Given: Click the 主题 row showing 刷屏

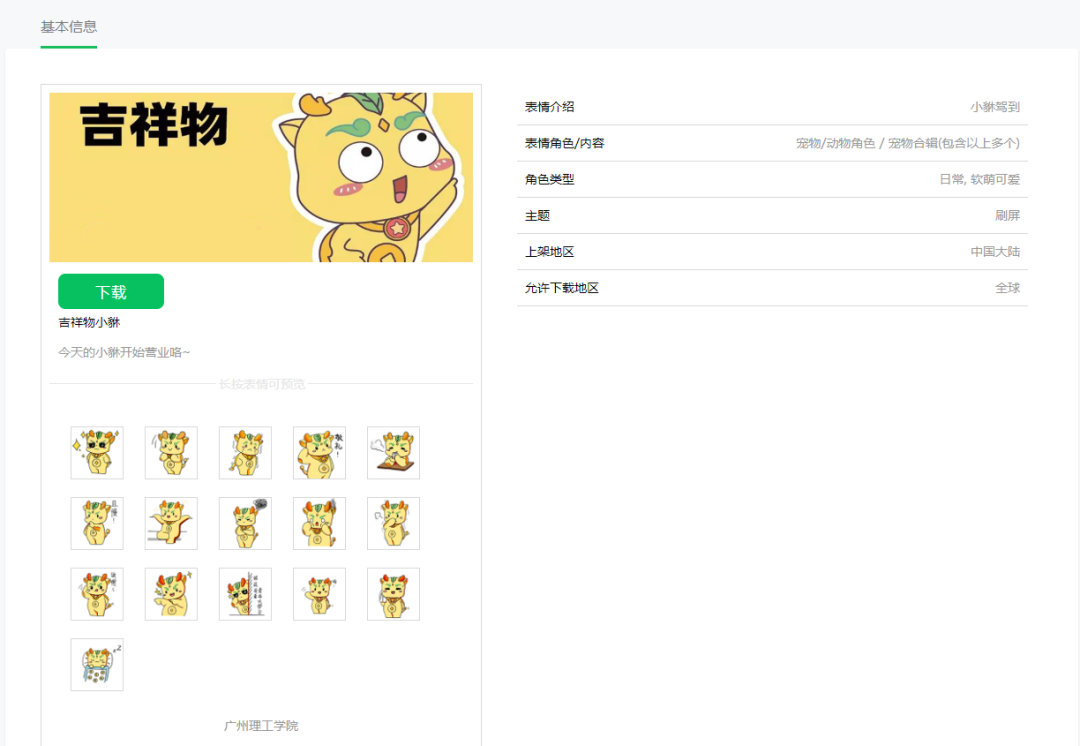Looking at the screenshot, I should coord(772,216).
